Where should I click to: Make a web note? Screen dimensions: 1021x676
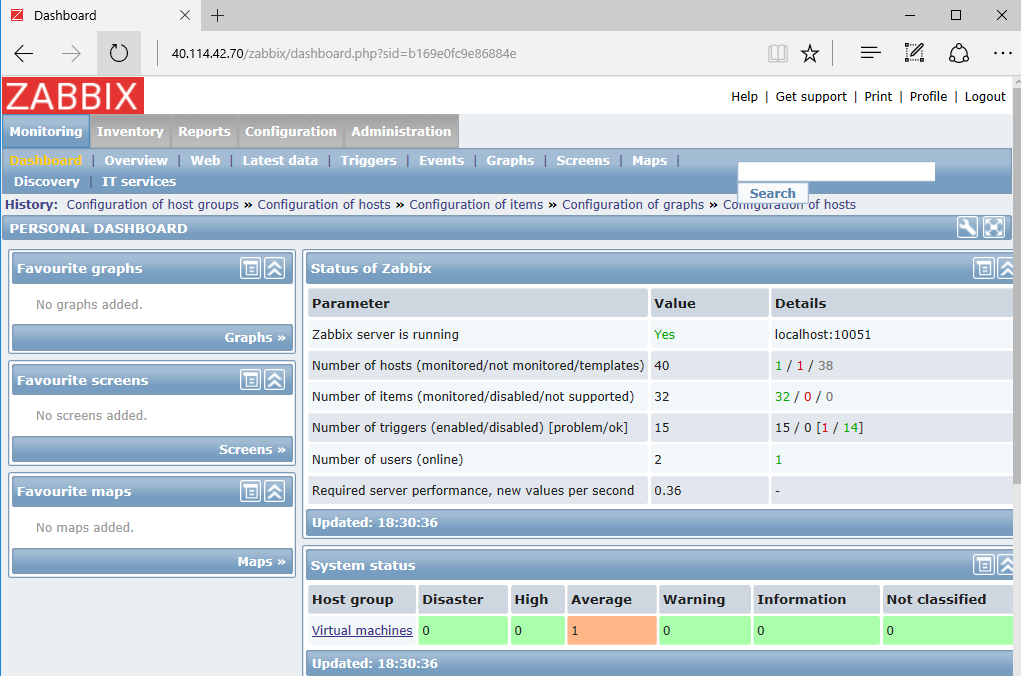click(x=914, y=53)
